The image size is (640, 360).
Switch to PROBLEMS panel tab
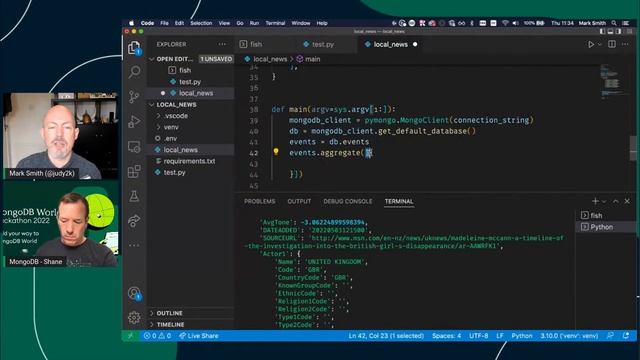point(260,201)
